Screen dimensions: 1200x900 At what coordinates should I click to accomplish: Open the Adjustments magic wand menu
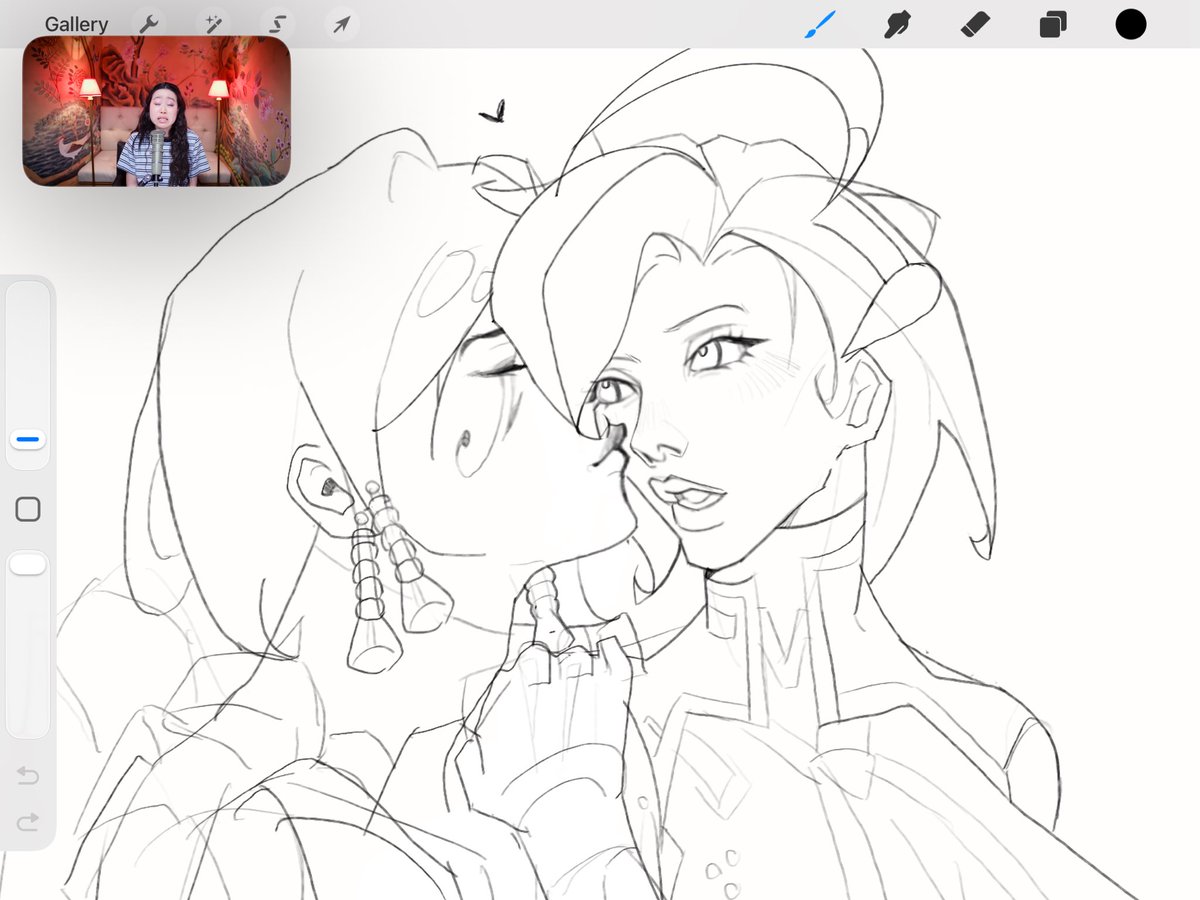pos(212,24)
